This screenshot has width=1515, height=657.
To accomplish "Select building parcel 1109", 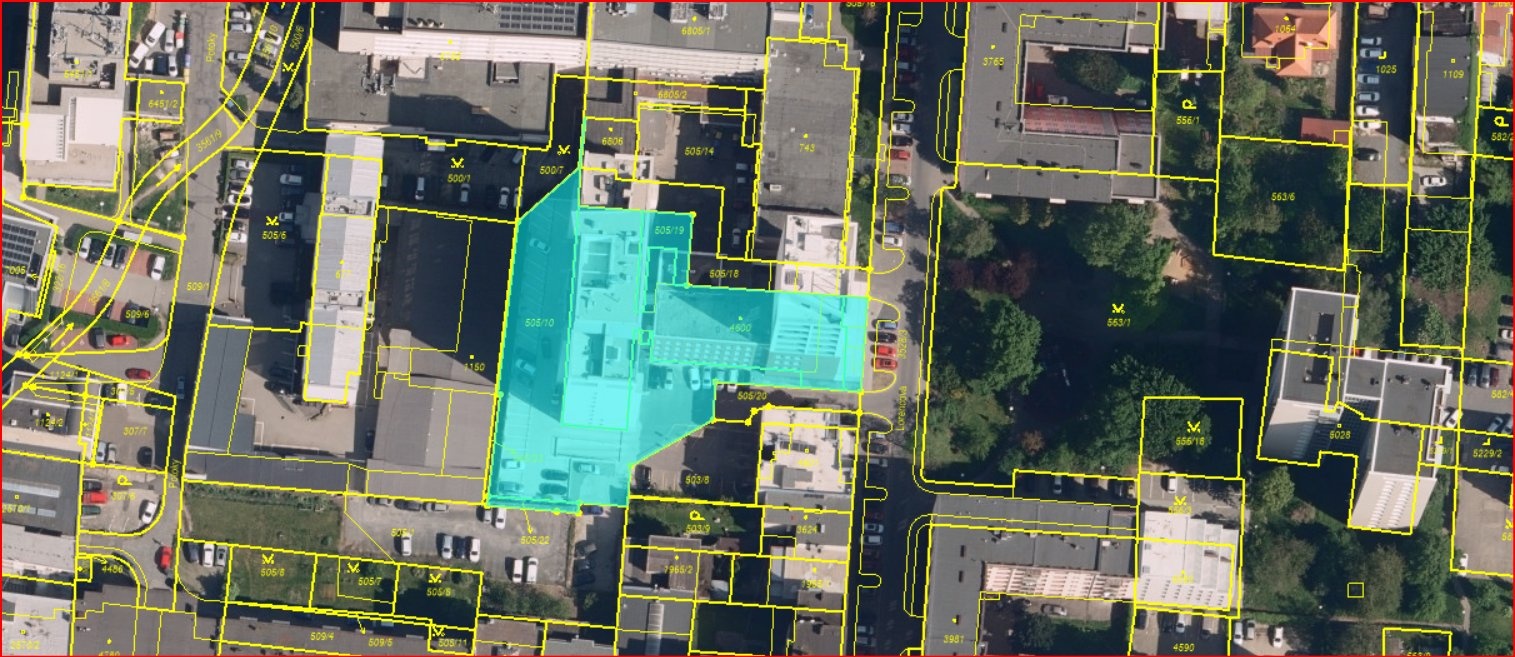I will pos(1452,74).
